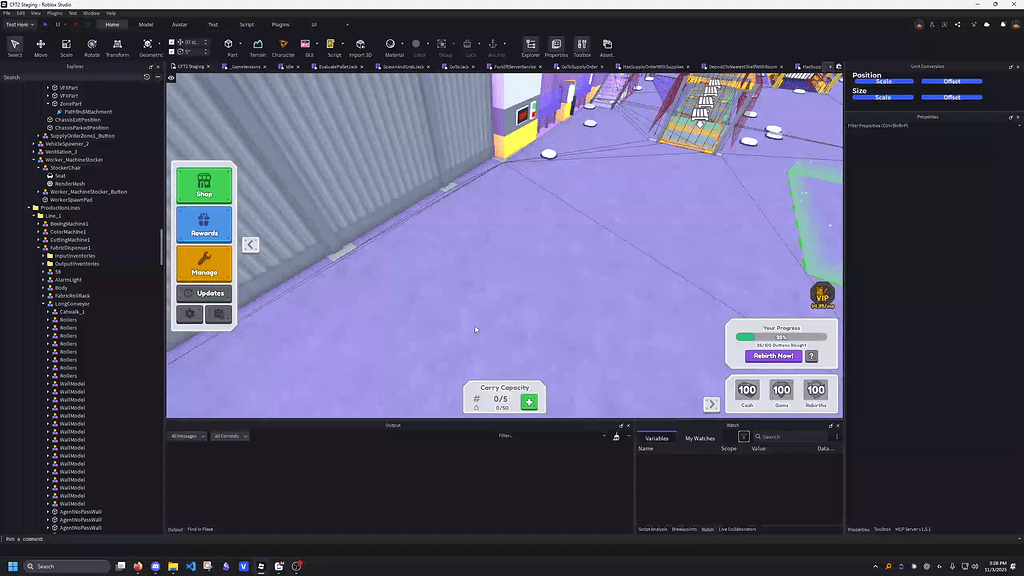The height and width of the screenshot is (576, 1024).
Task: Open the Terrain editor
Action: coord(259,45)
